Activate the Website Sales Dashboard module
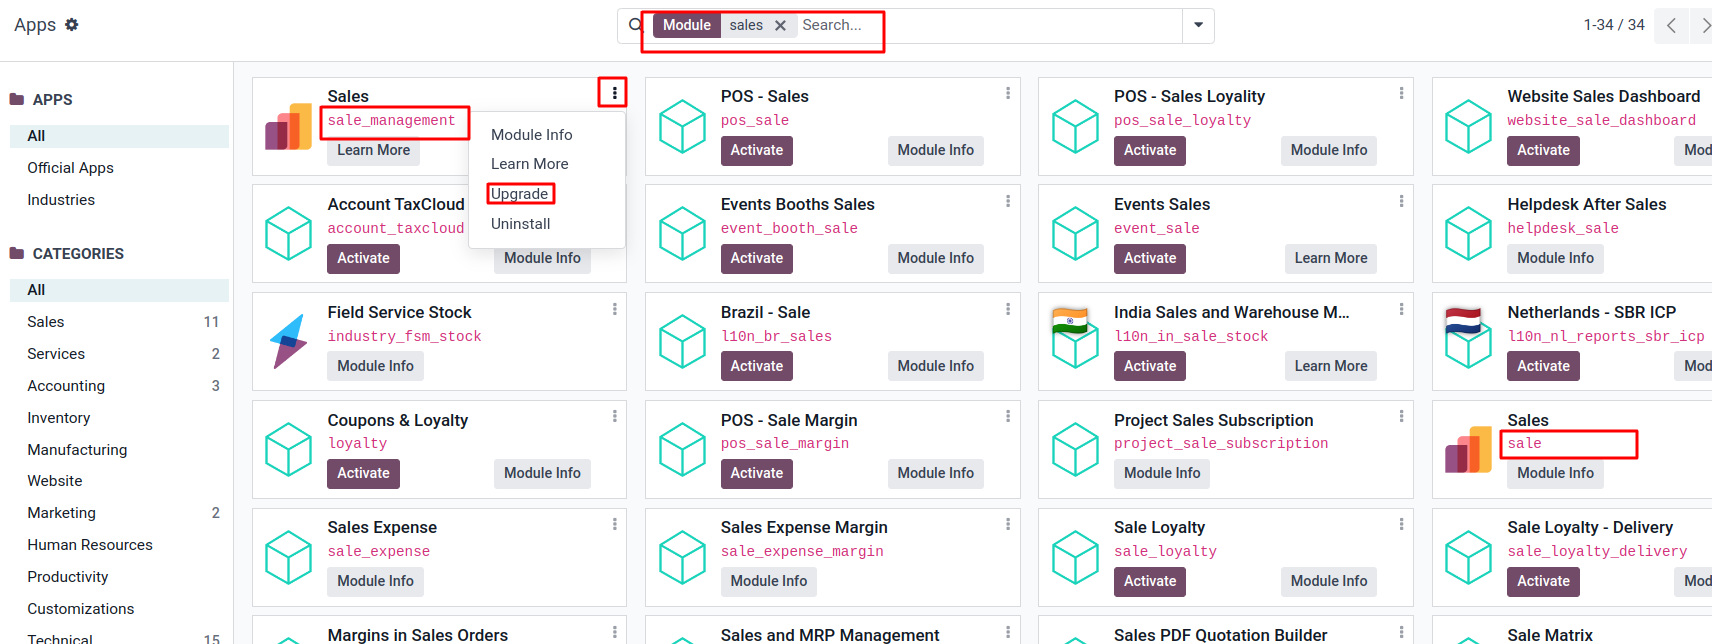 point(1543,150)
